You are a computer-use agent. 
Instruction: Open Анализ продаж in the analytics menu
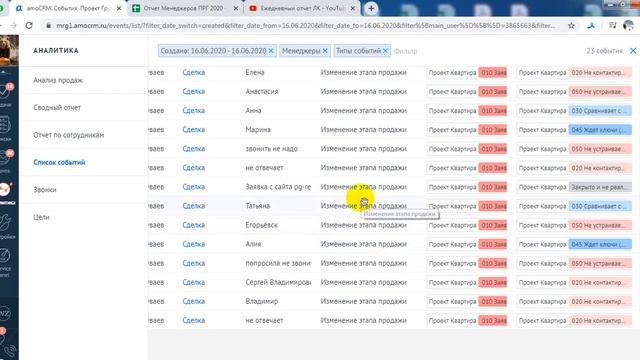(x=58, y=80)
